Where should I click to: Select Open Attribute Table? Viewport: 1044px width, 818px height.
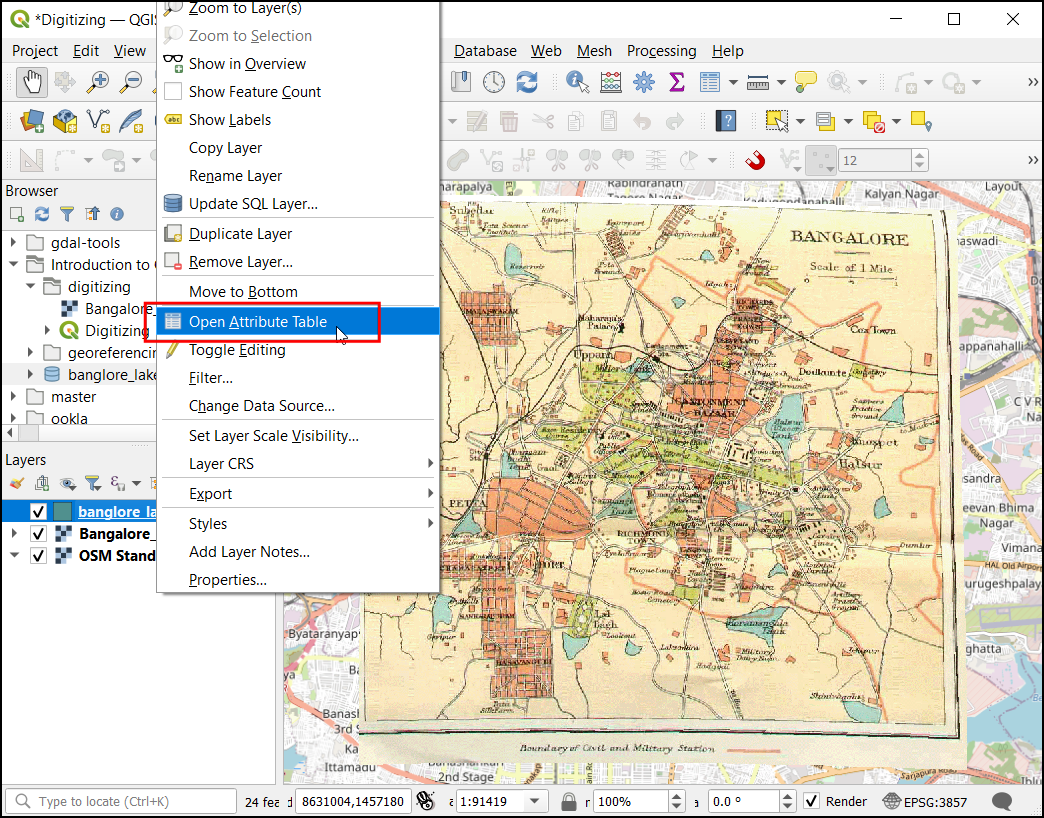pos(298,321)
